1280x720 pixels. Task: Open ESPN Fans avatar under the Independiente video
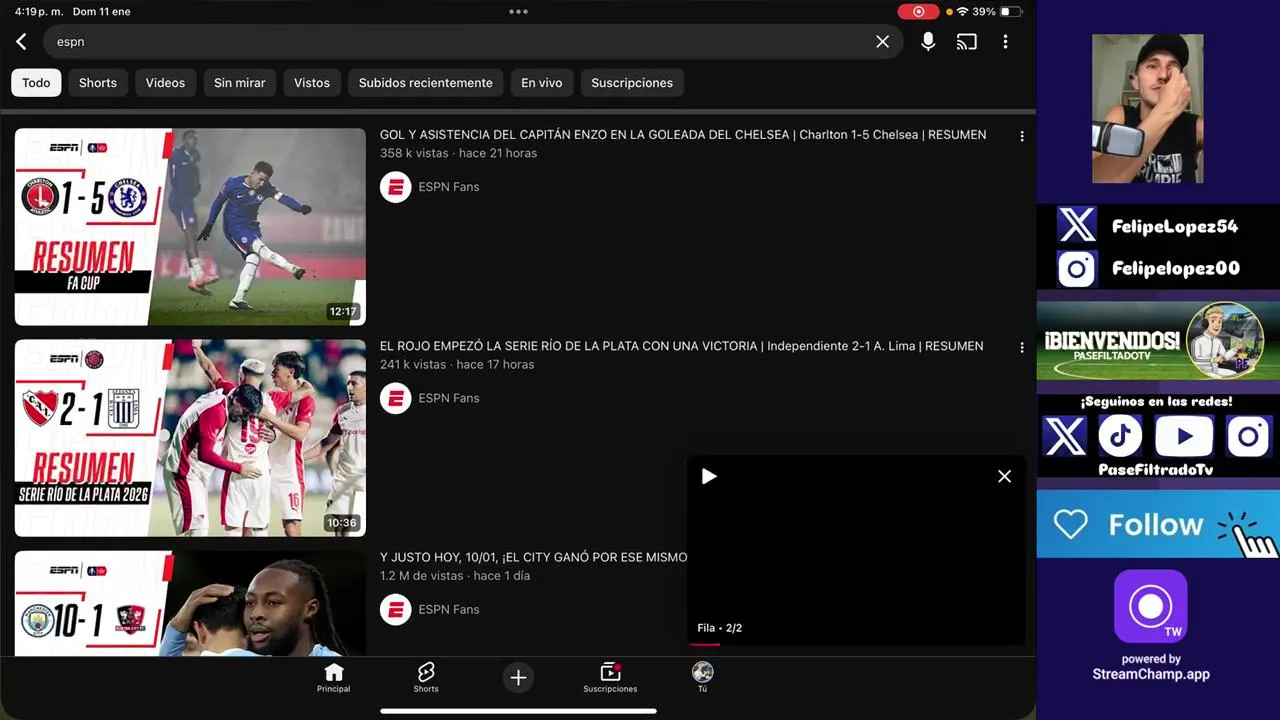396,398
